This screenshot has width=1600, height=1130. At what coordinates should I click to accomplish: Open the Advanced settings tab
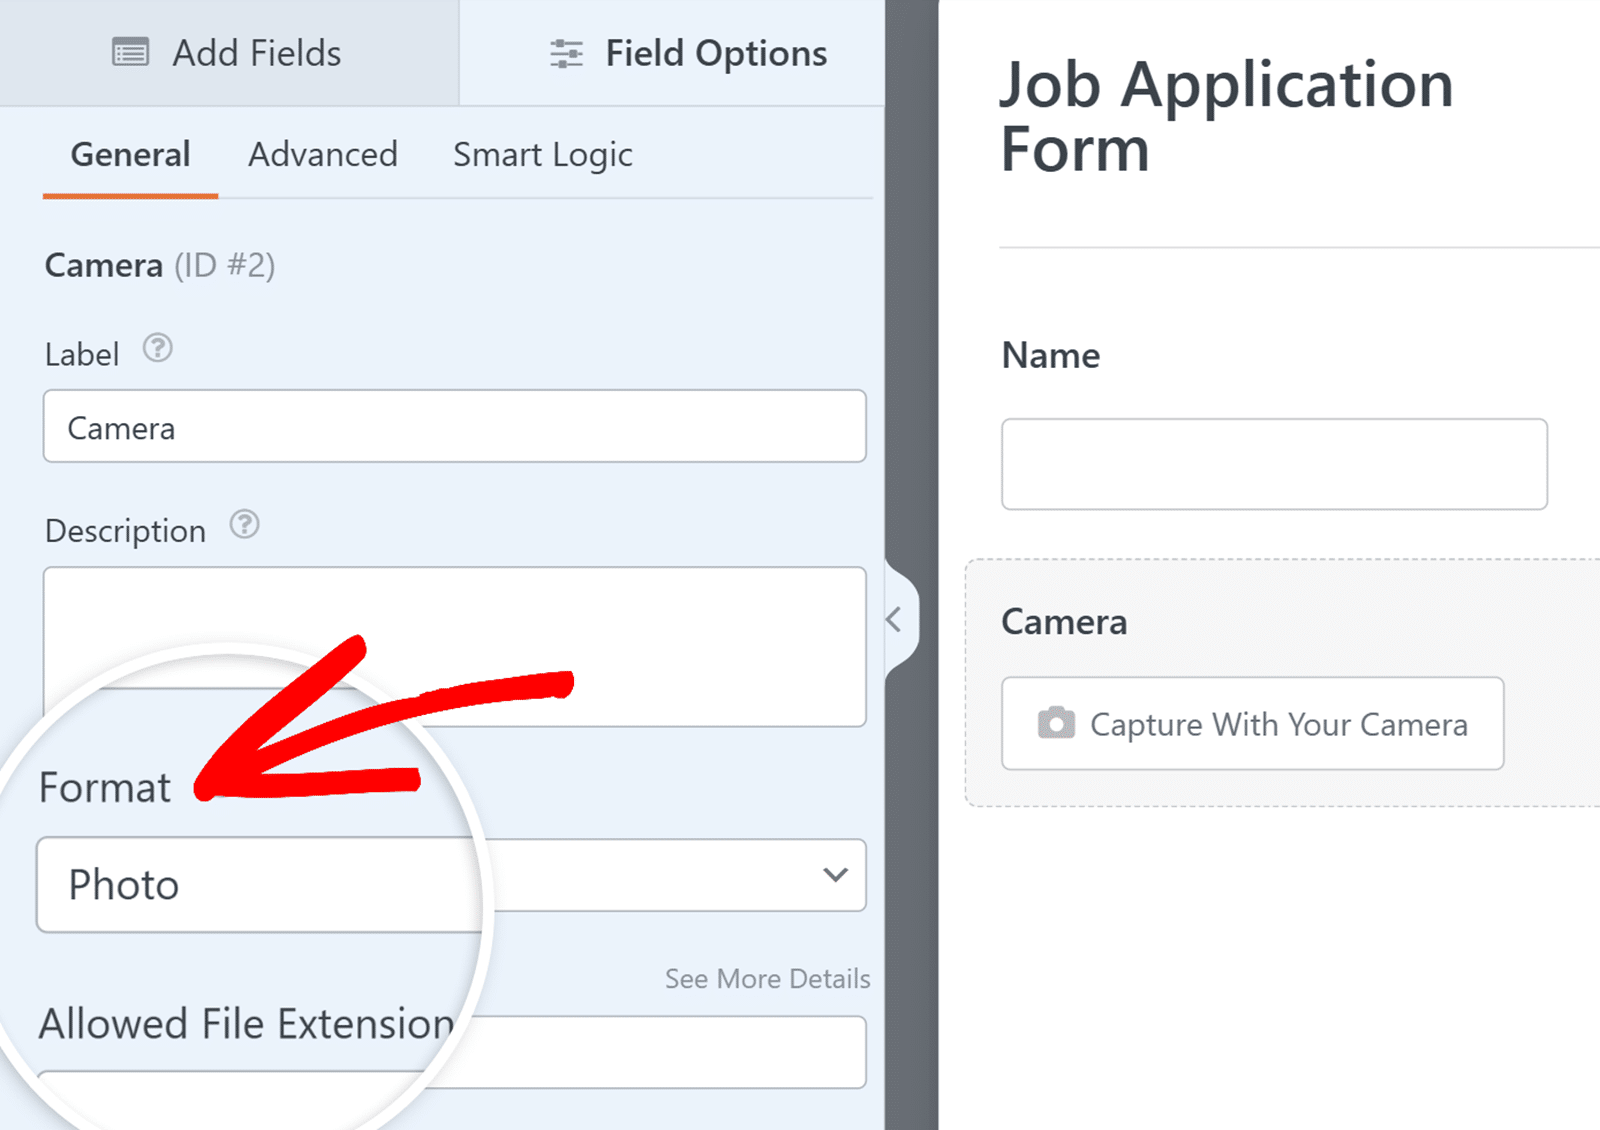pyautogui.click(x=322, y=154)
